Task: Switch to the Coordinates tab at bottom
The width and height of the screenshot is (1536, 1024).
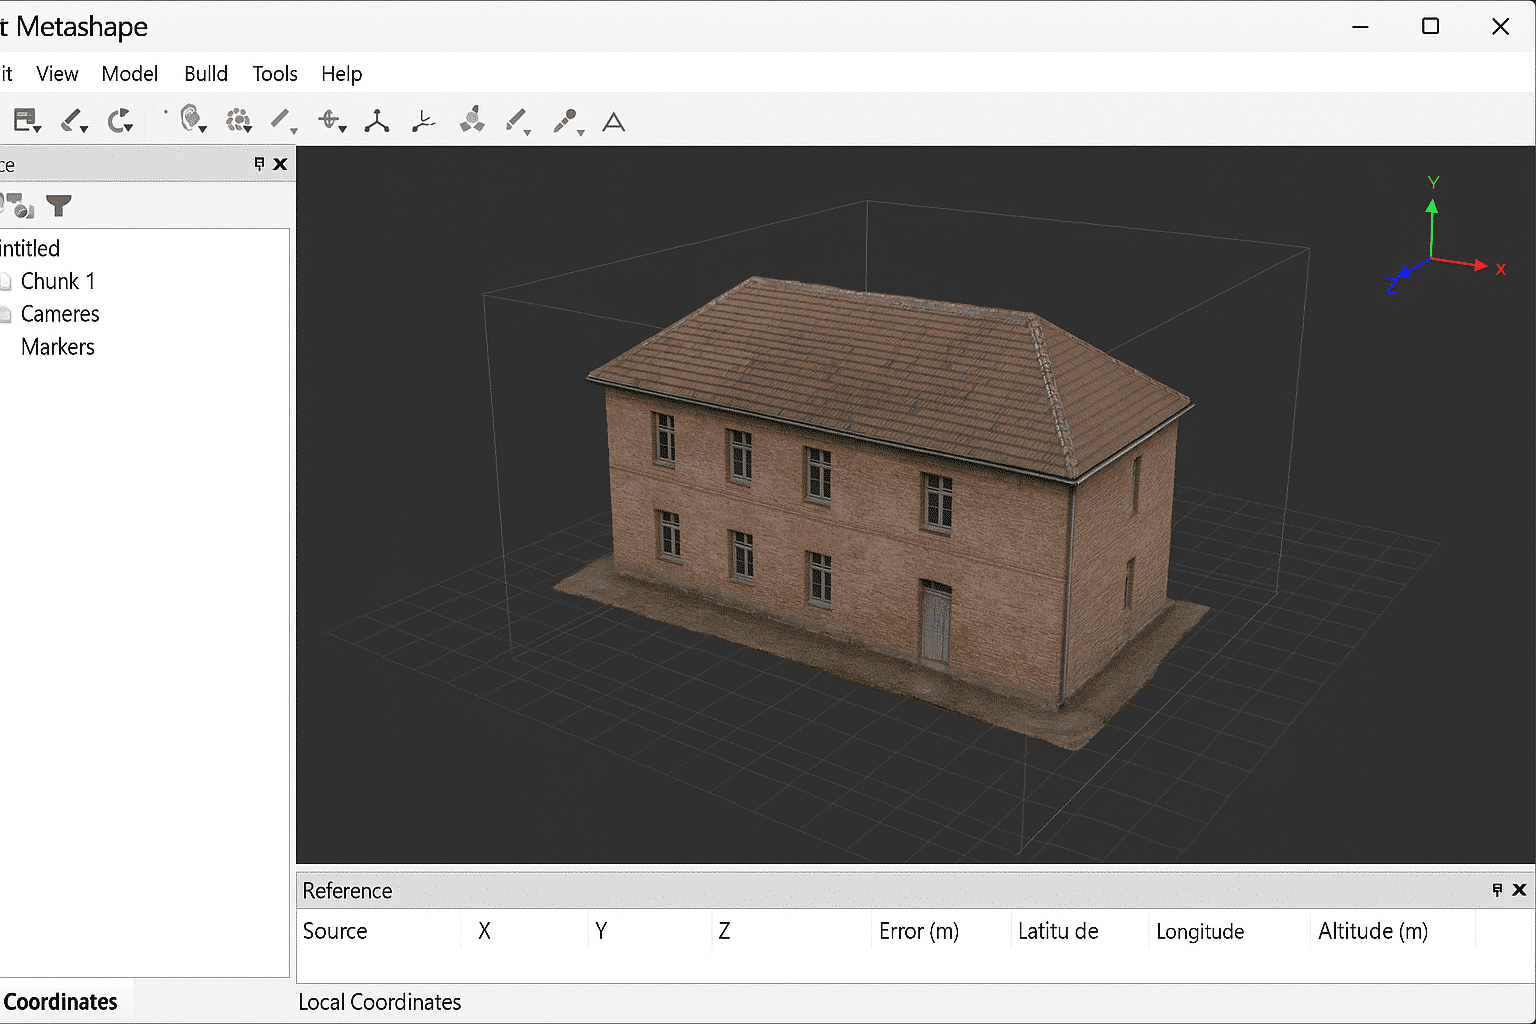Action: [61, 1002]
